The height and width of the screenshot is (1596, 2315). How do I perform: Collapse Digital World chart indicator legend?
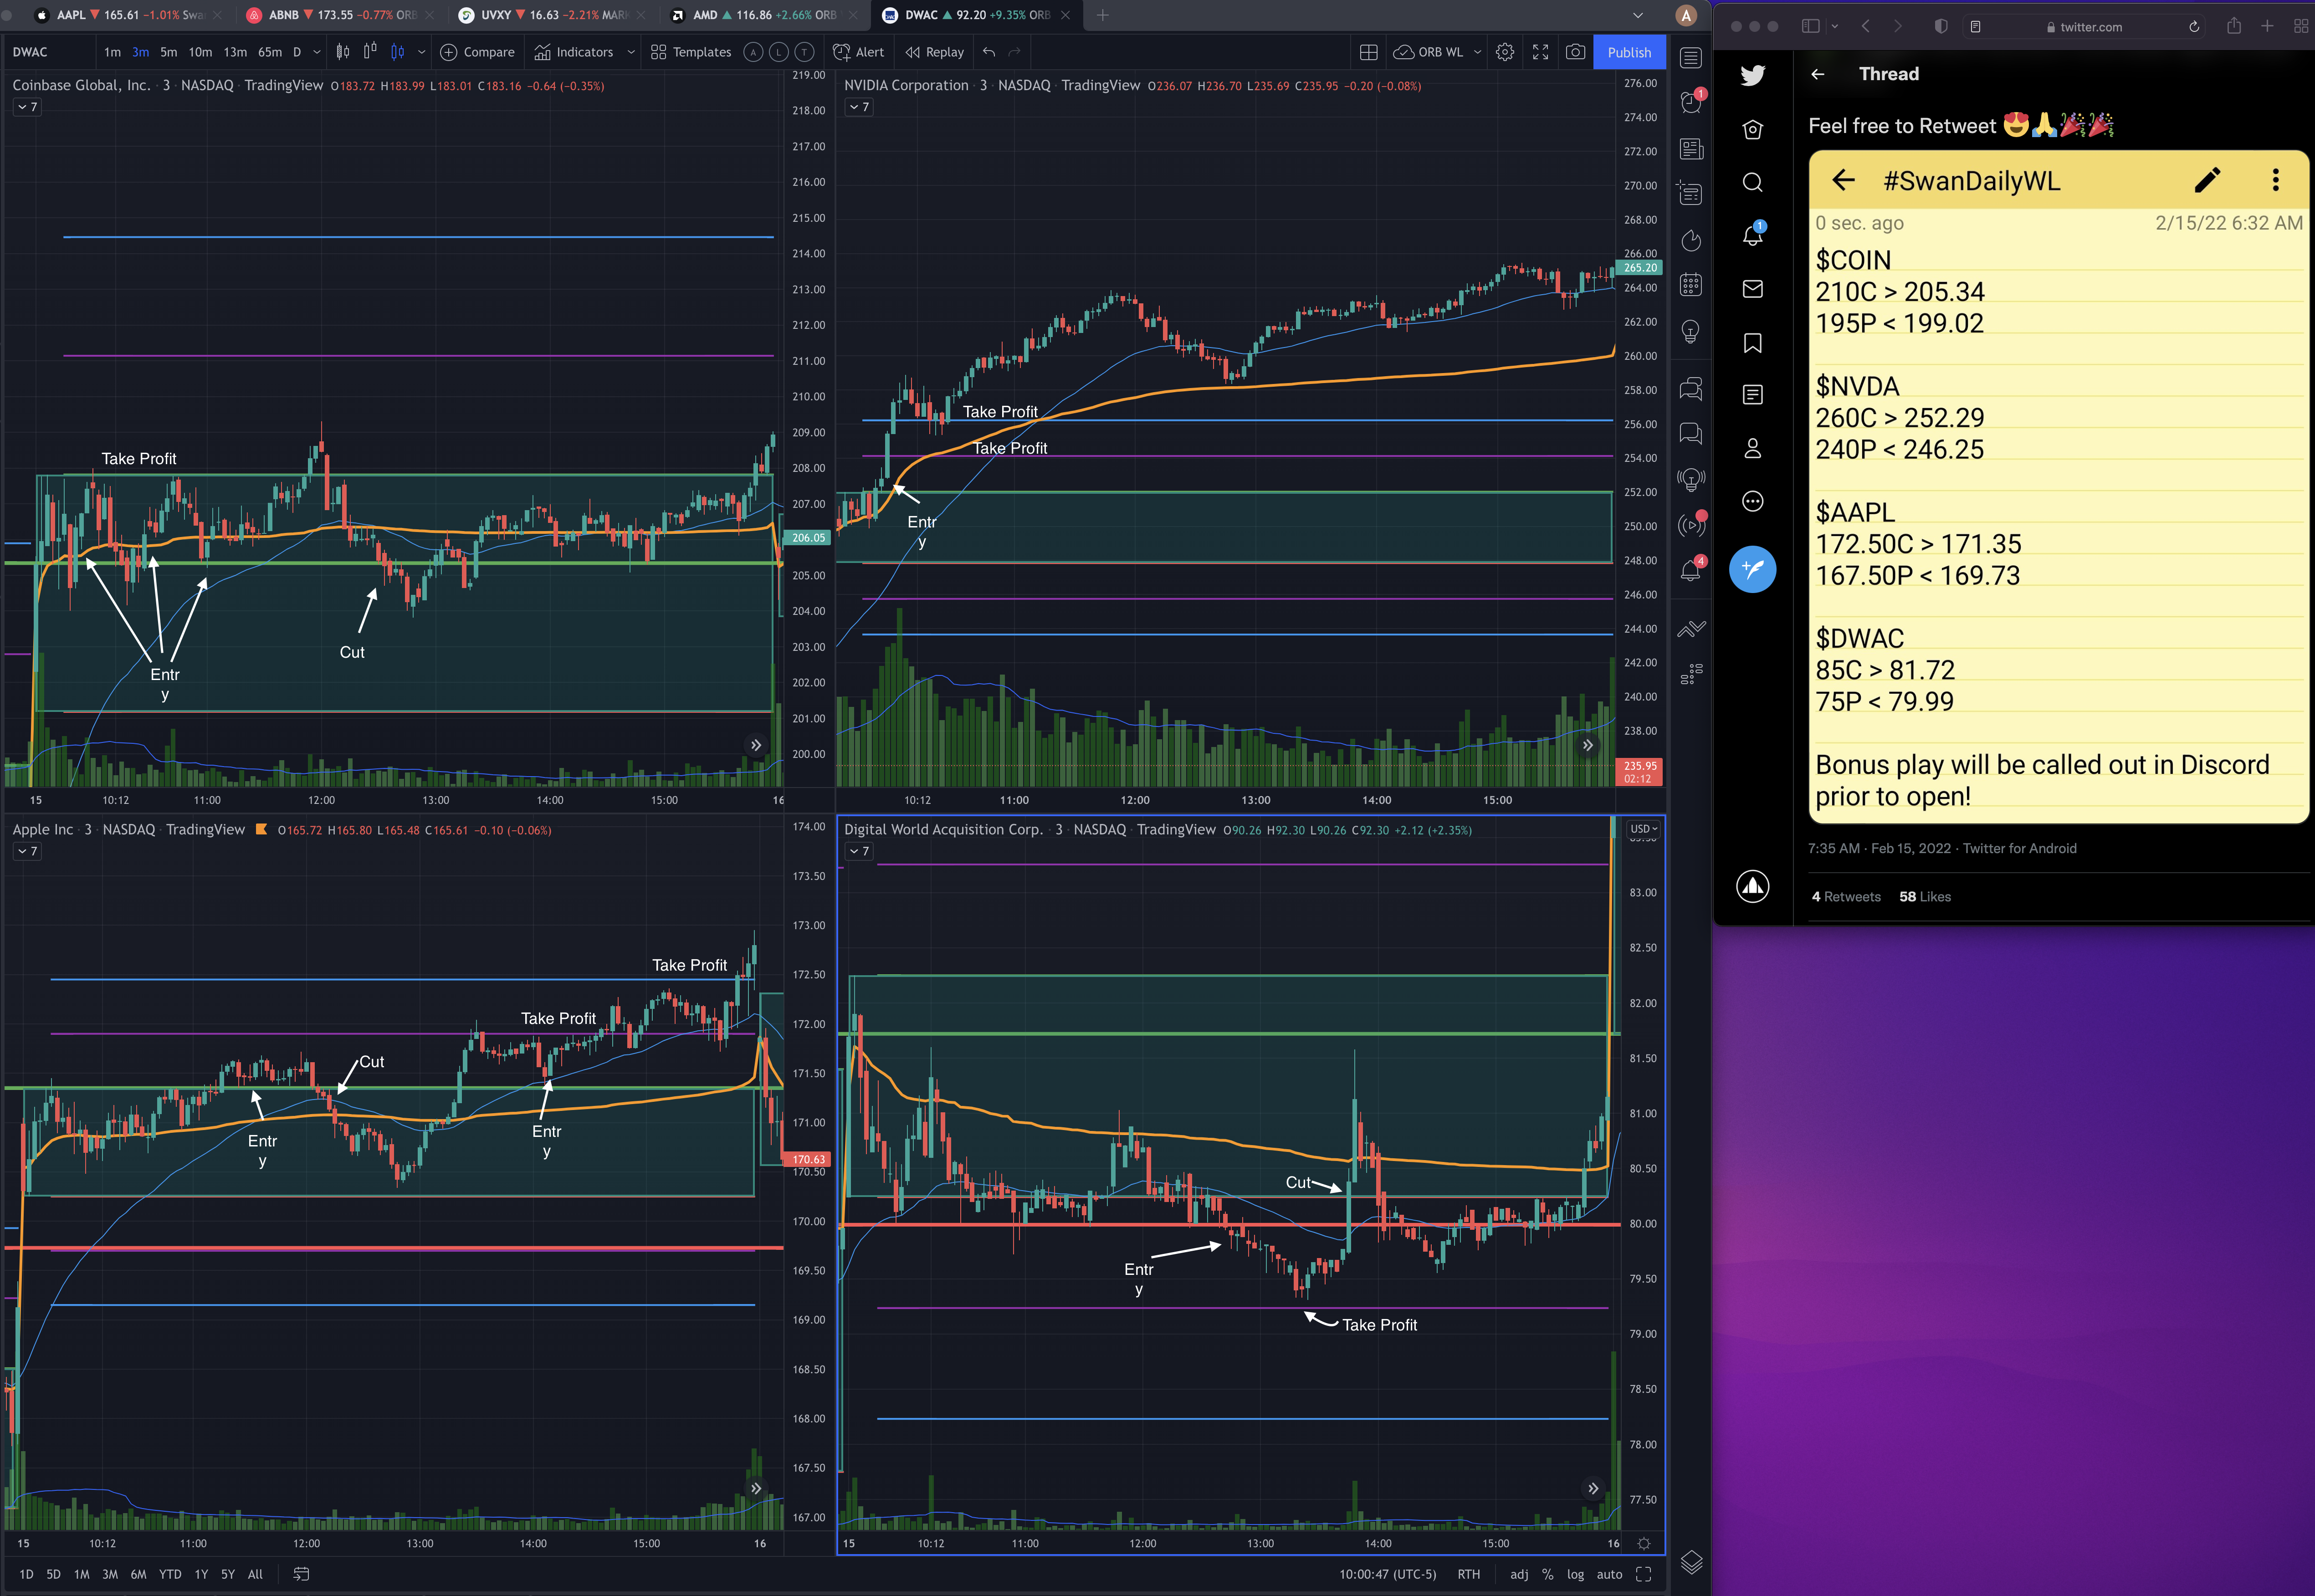pyautogui.click(x=859, y=851)
